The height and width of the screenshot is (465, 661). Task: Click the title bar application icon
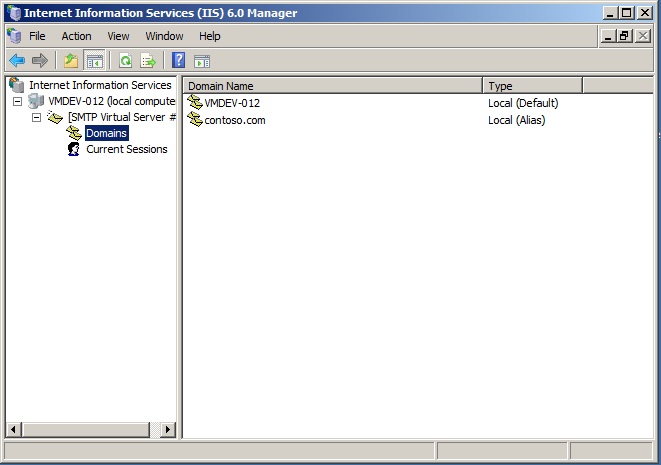pos(14,13)
